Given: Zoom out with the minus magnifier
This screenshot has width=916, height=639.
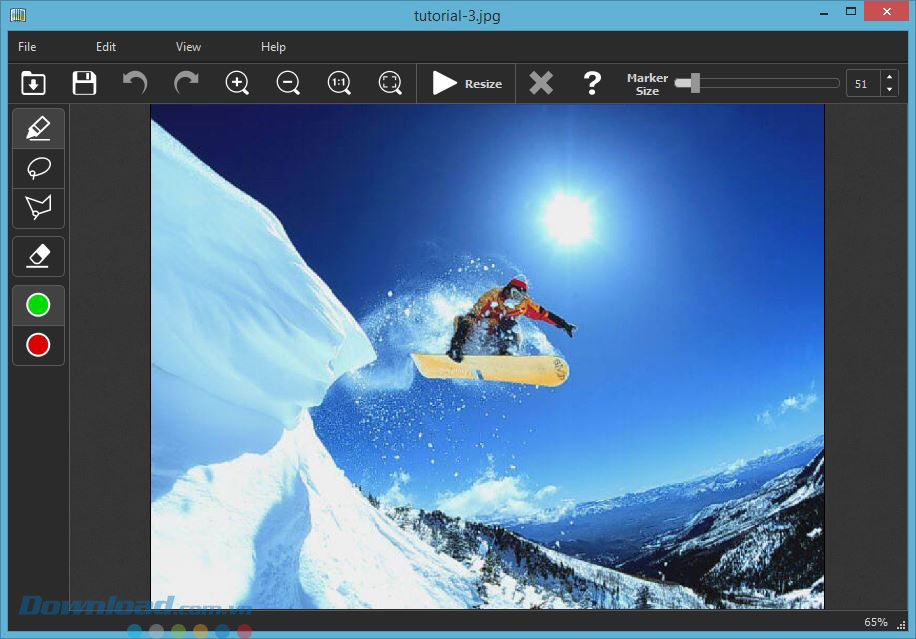Looking at the screenshot, I should 288,83.
